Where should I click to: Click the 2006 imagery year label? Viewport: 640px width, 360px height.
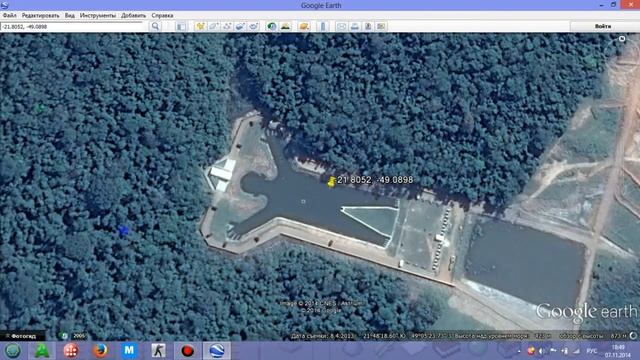[79, 336]
